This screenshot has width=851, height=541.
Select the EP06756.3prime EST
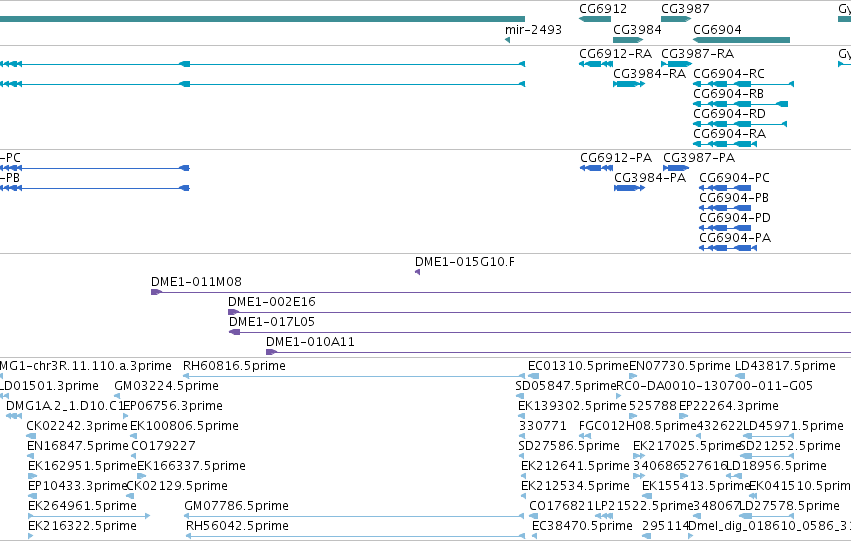coord(173,406)
